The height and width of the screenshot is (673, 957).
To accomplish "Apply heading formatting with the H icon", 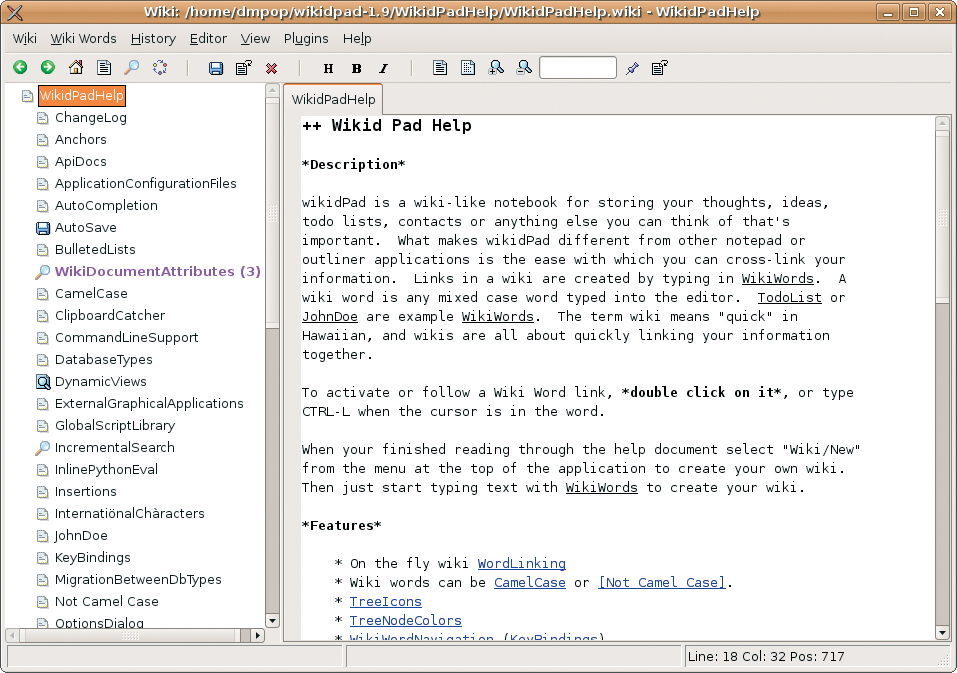I will click(x=328, y=68).
